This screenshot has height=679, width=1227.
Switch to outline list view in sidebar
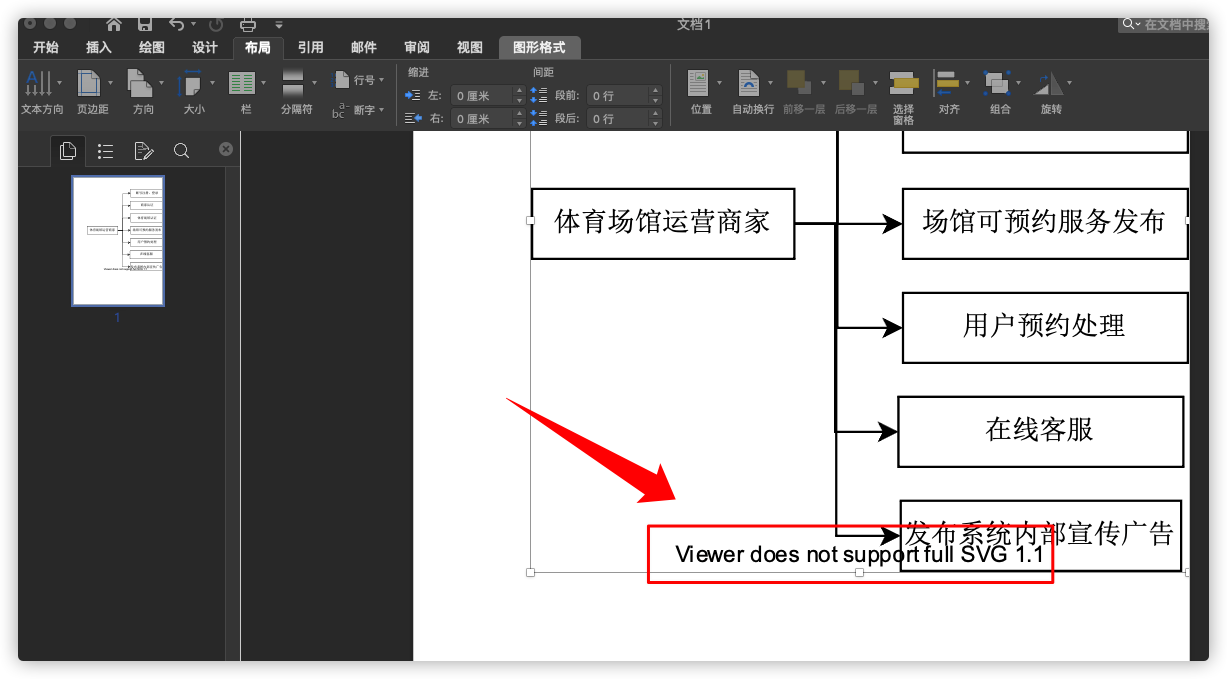[105, 150]
